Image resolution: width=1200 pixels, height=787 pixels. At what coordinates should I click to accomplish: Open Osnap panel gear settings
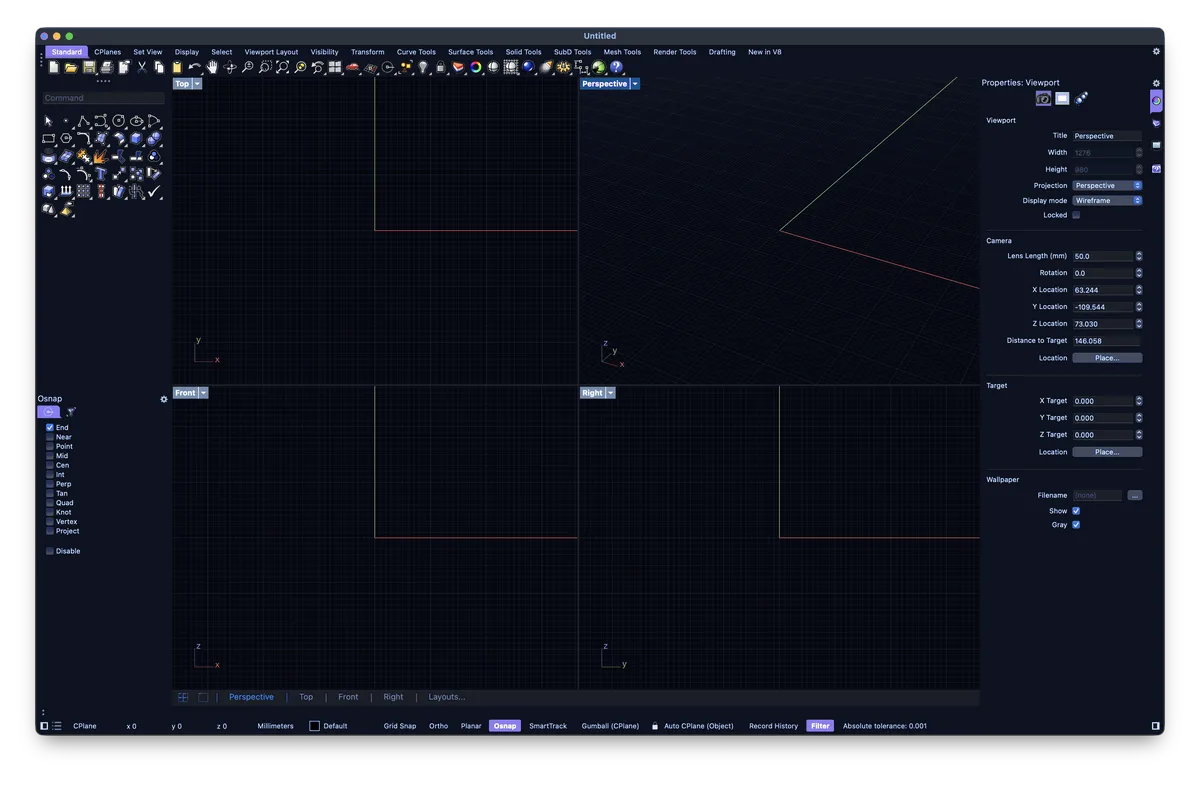(x=164, y=399)
